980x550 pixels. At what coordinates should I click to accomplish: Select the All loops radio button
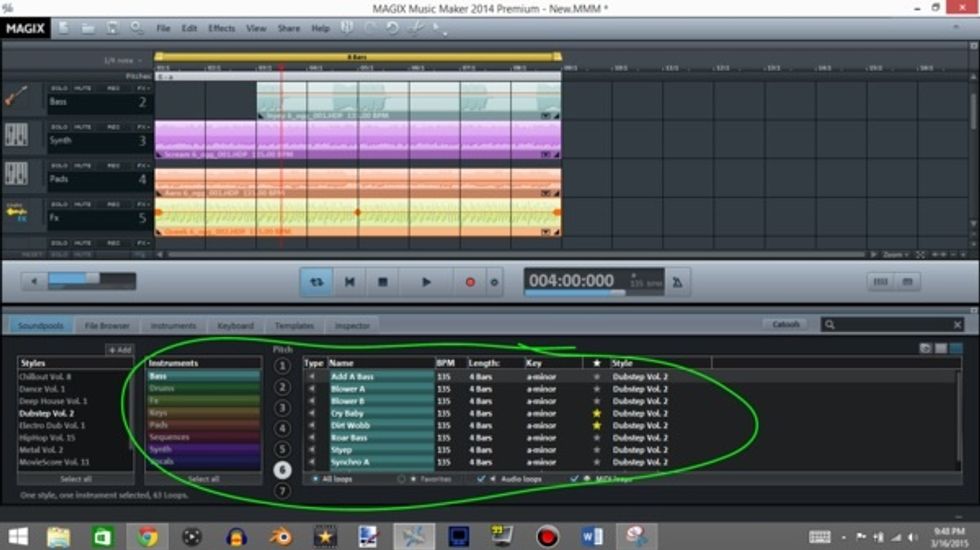click(x=315, y=479)
